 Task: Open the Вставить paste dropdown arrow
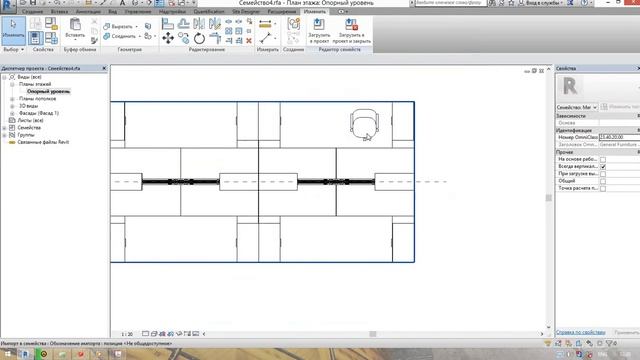tap(75, 40)
